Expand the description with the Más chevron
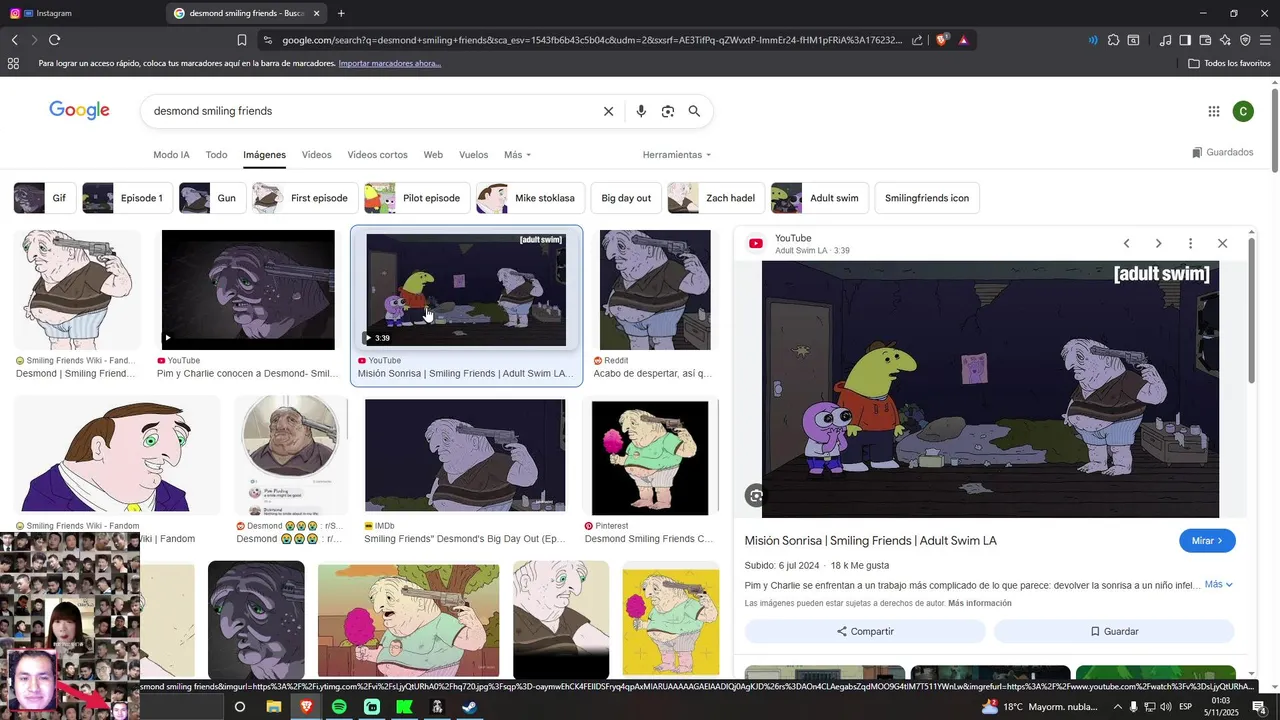 pos(1219,584)
